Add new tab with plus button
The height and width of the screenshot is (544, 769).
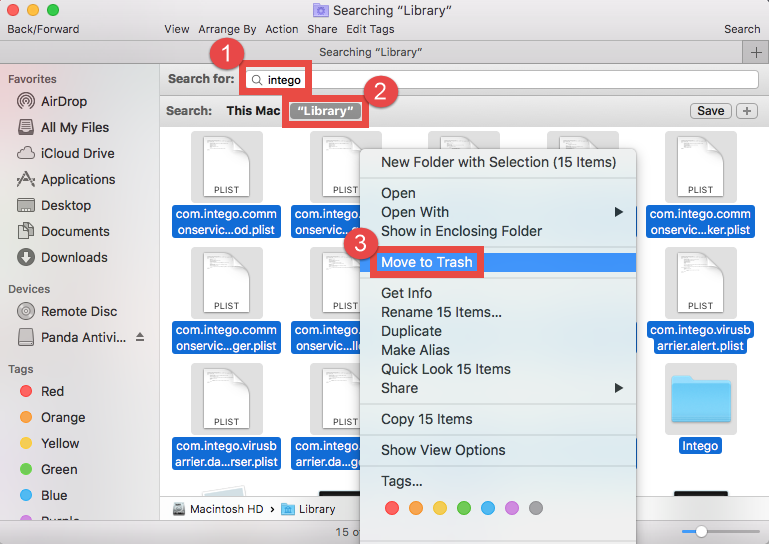point(756,52)
